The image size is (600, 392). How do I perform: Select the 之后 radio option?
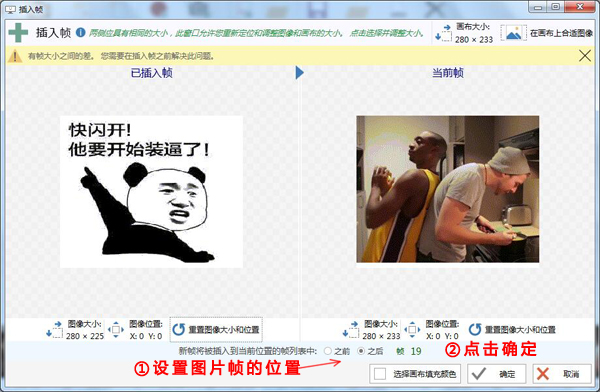(361, 351)
